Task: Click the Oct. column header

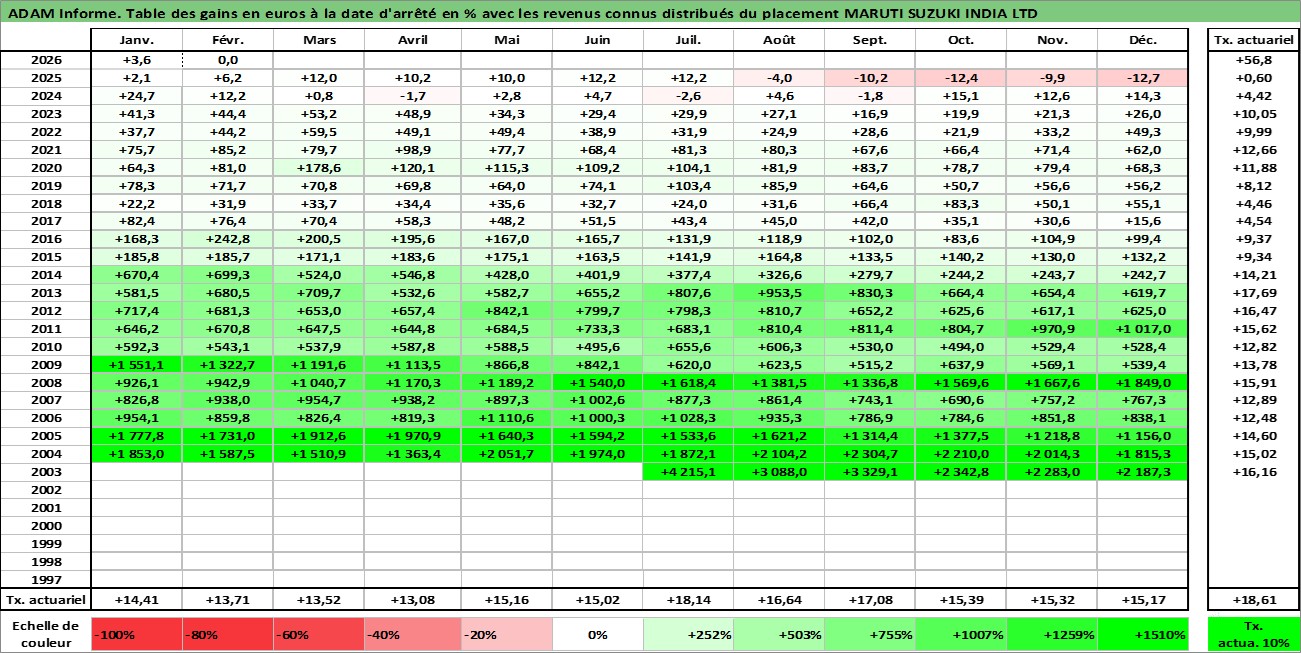Action: [961, 40]
